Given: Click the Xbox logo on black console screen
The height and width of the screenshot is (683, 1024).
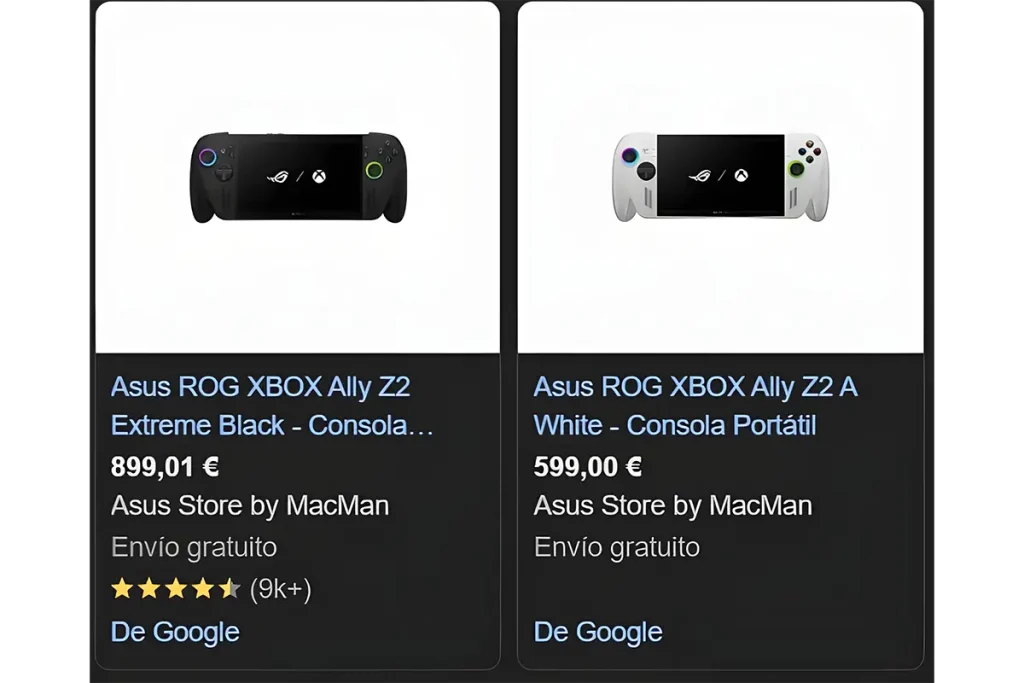Looking at the screenshot, I should pos(319,176).
